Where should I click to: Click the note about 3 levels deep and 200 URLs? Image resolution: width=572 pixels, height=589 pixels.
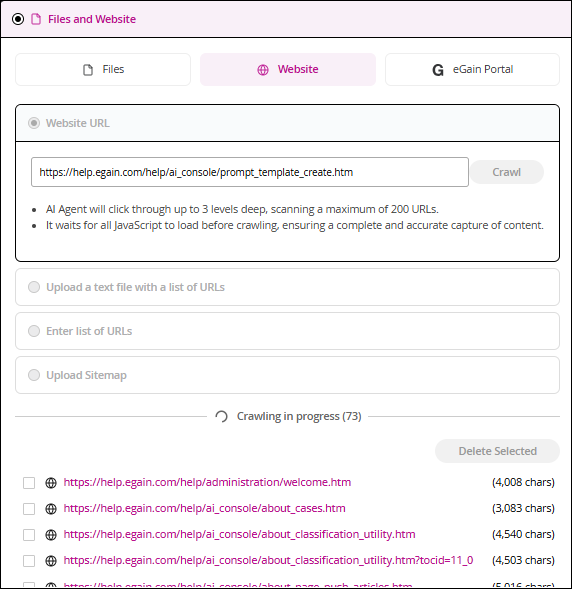(x=242, y=209)
